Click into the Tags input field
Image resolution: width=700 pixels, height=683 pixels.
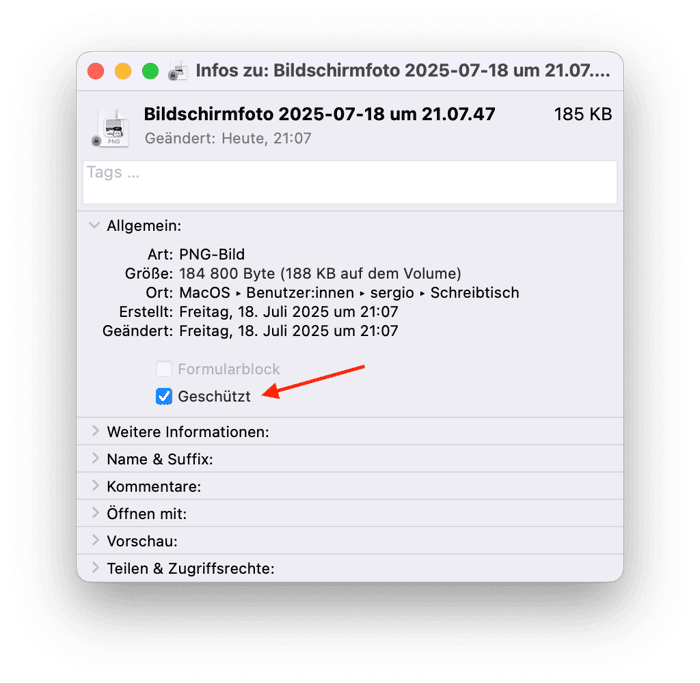[x=350, y=183]
